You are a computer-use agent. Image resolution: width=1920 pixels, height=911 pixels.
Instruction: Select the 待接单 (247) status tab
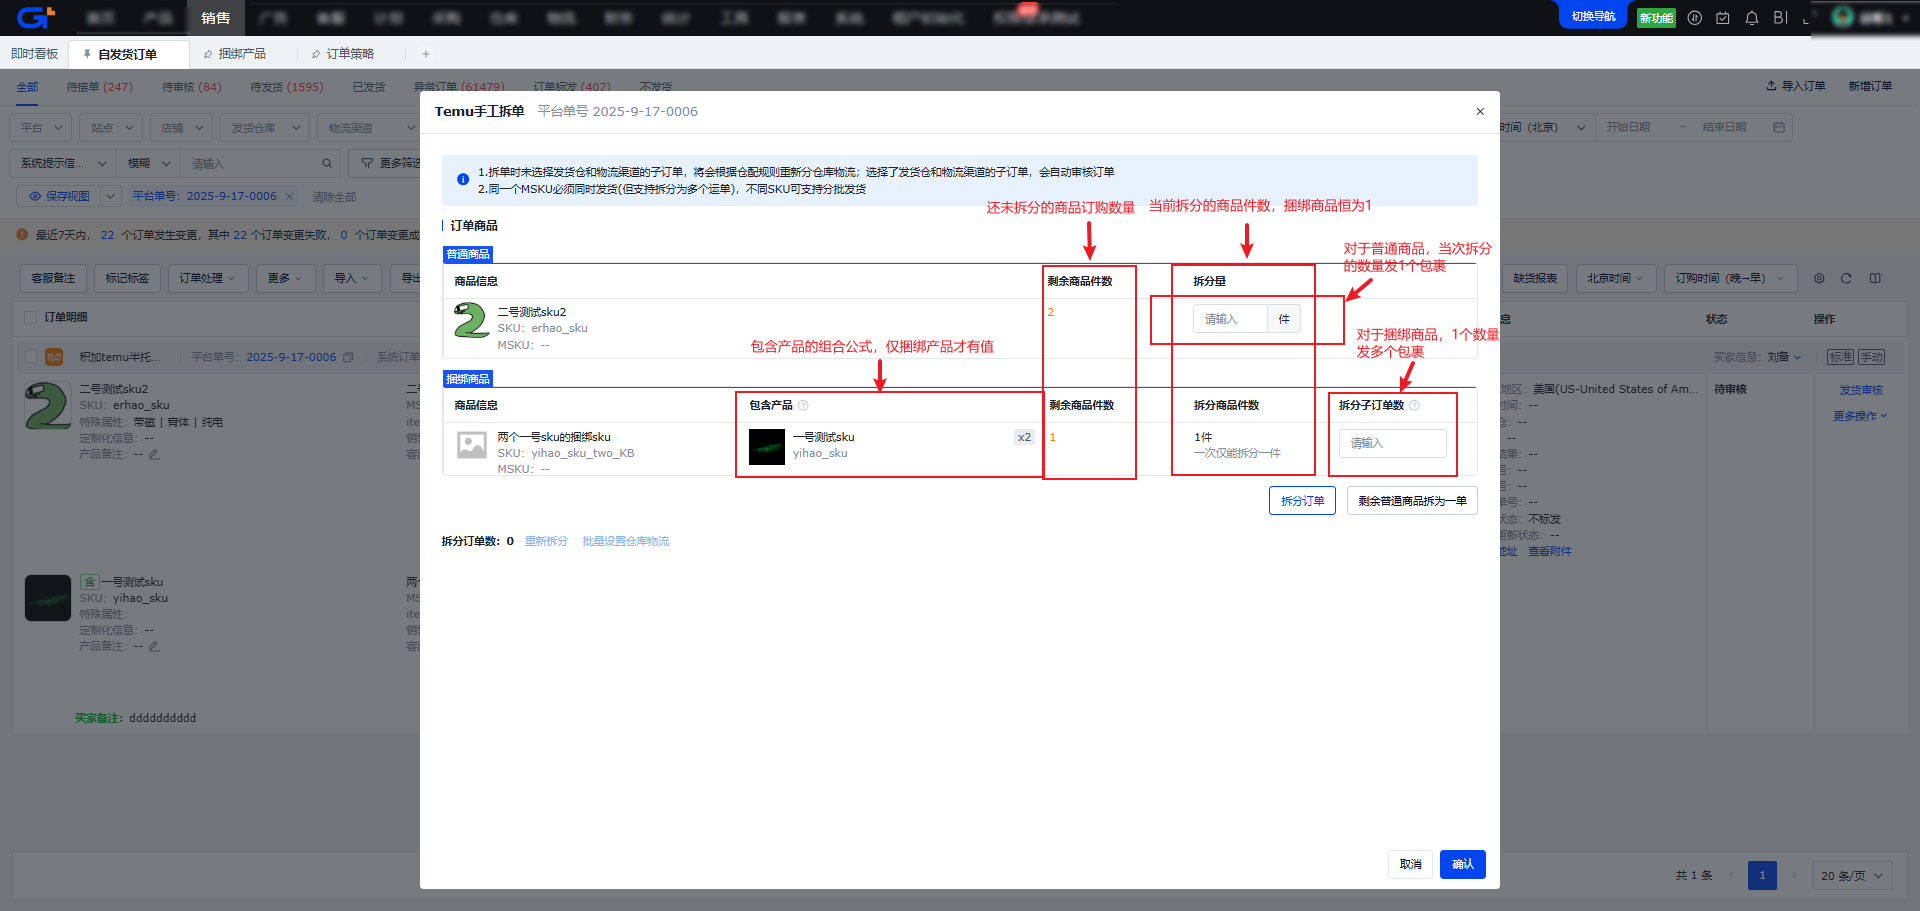coord(99,87)
